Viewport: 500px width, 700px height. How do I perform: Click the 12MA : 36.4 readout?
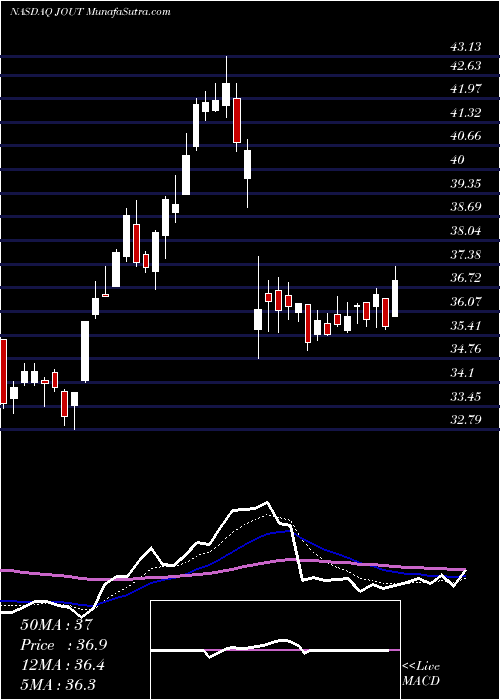click(x=63, y=665)
